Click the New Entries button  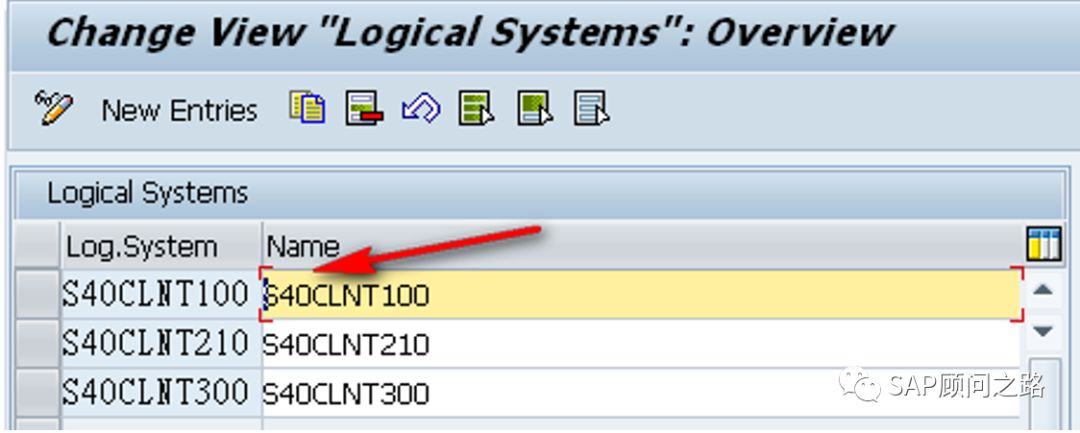coord(179,110)
